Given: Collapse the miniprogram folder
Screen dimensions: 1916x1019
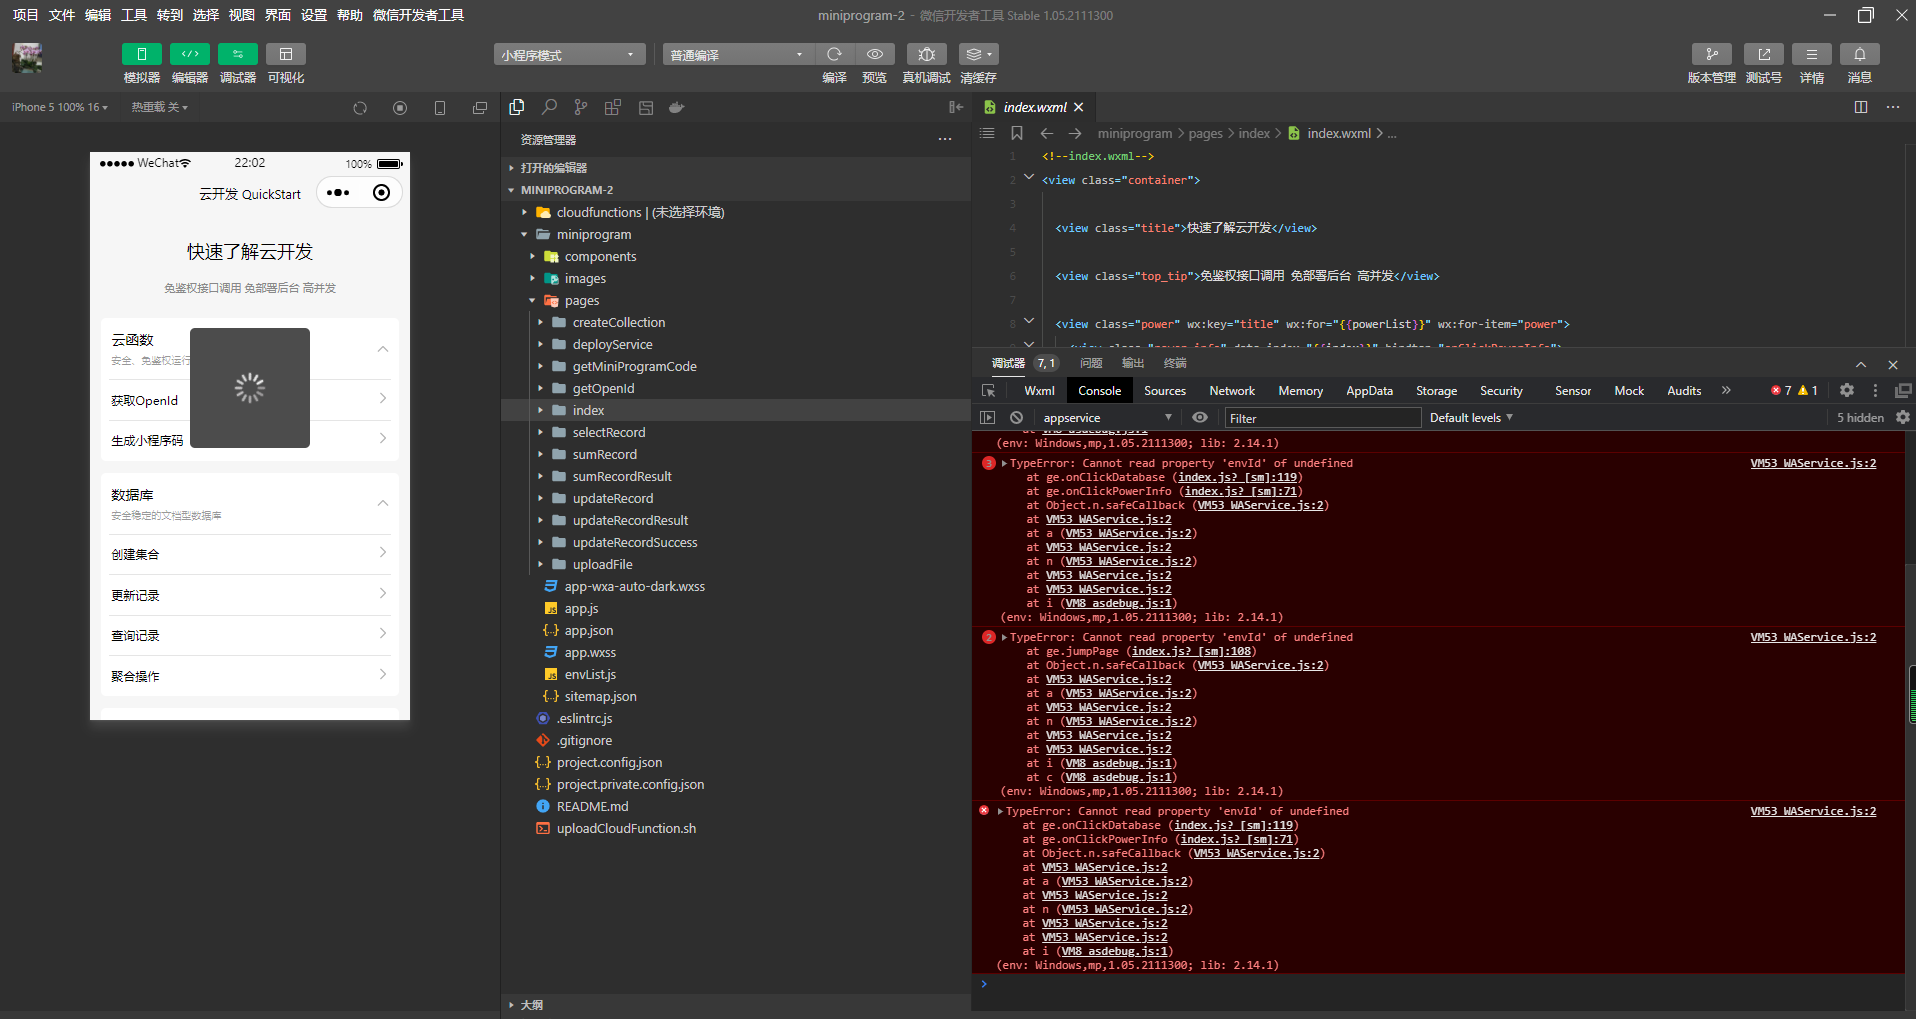Looking at the screenshot, I should point(524,234).
